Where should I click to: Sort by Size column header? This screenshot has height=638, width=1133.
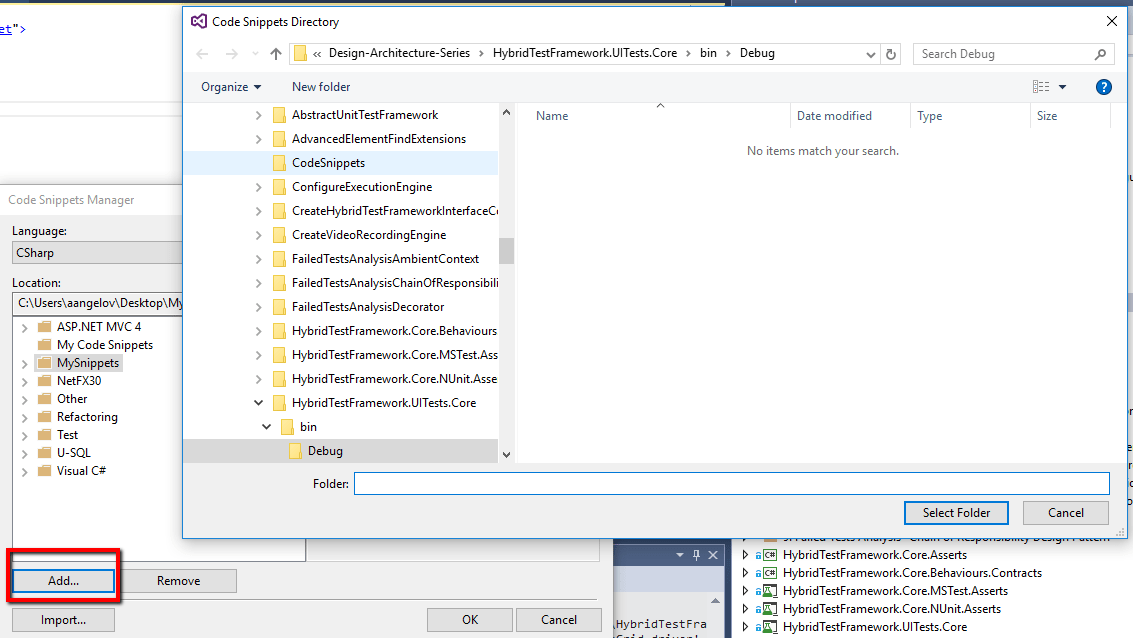pyautogui.click(x=1046, y=116)
